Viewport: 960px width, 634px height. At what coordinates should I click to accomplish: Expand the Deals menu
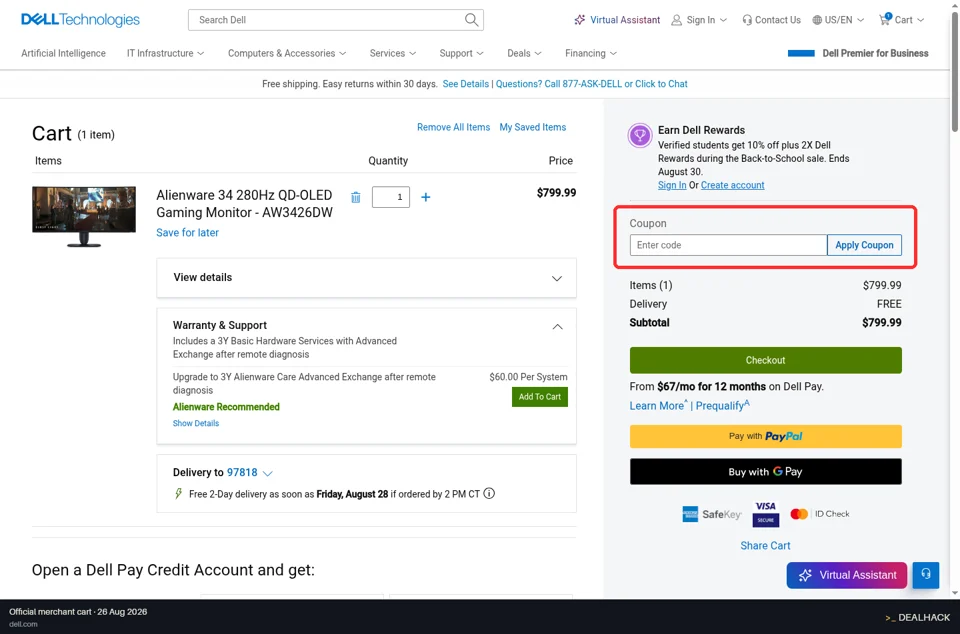pos(524,53)
